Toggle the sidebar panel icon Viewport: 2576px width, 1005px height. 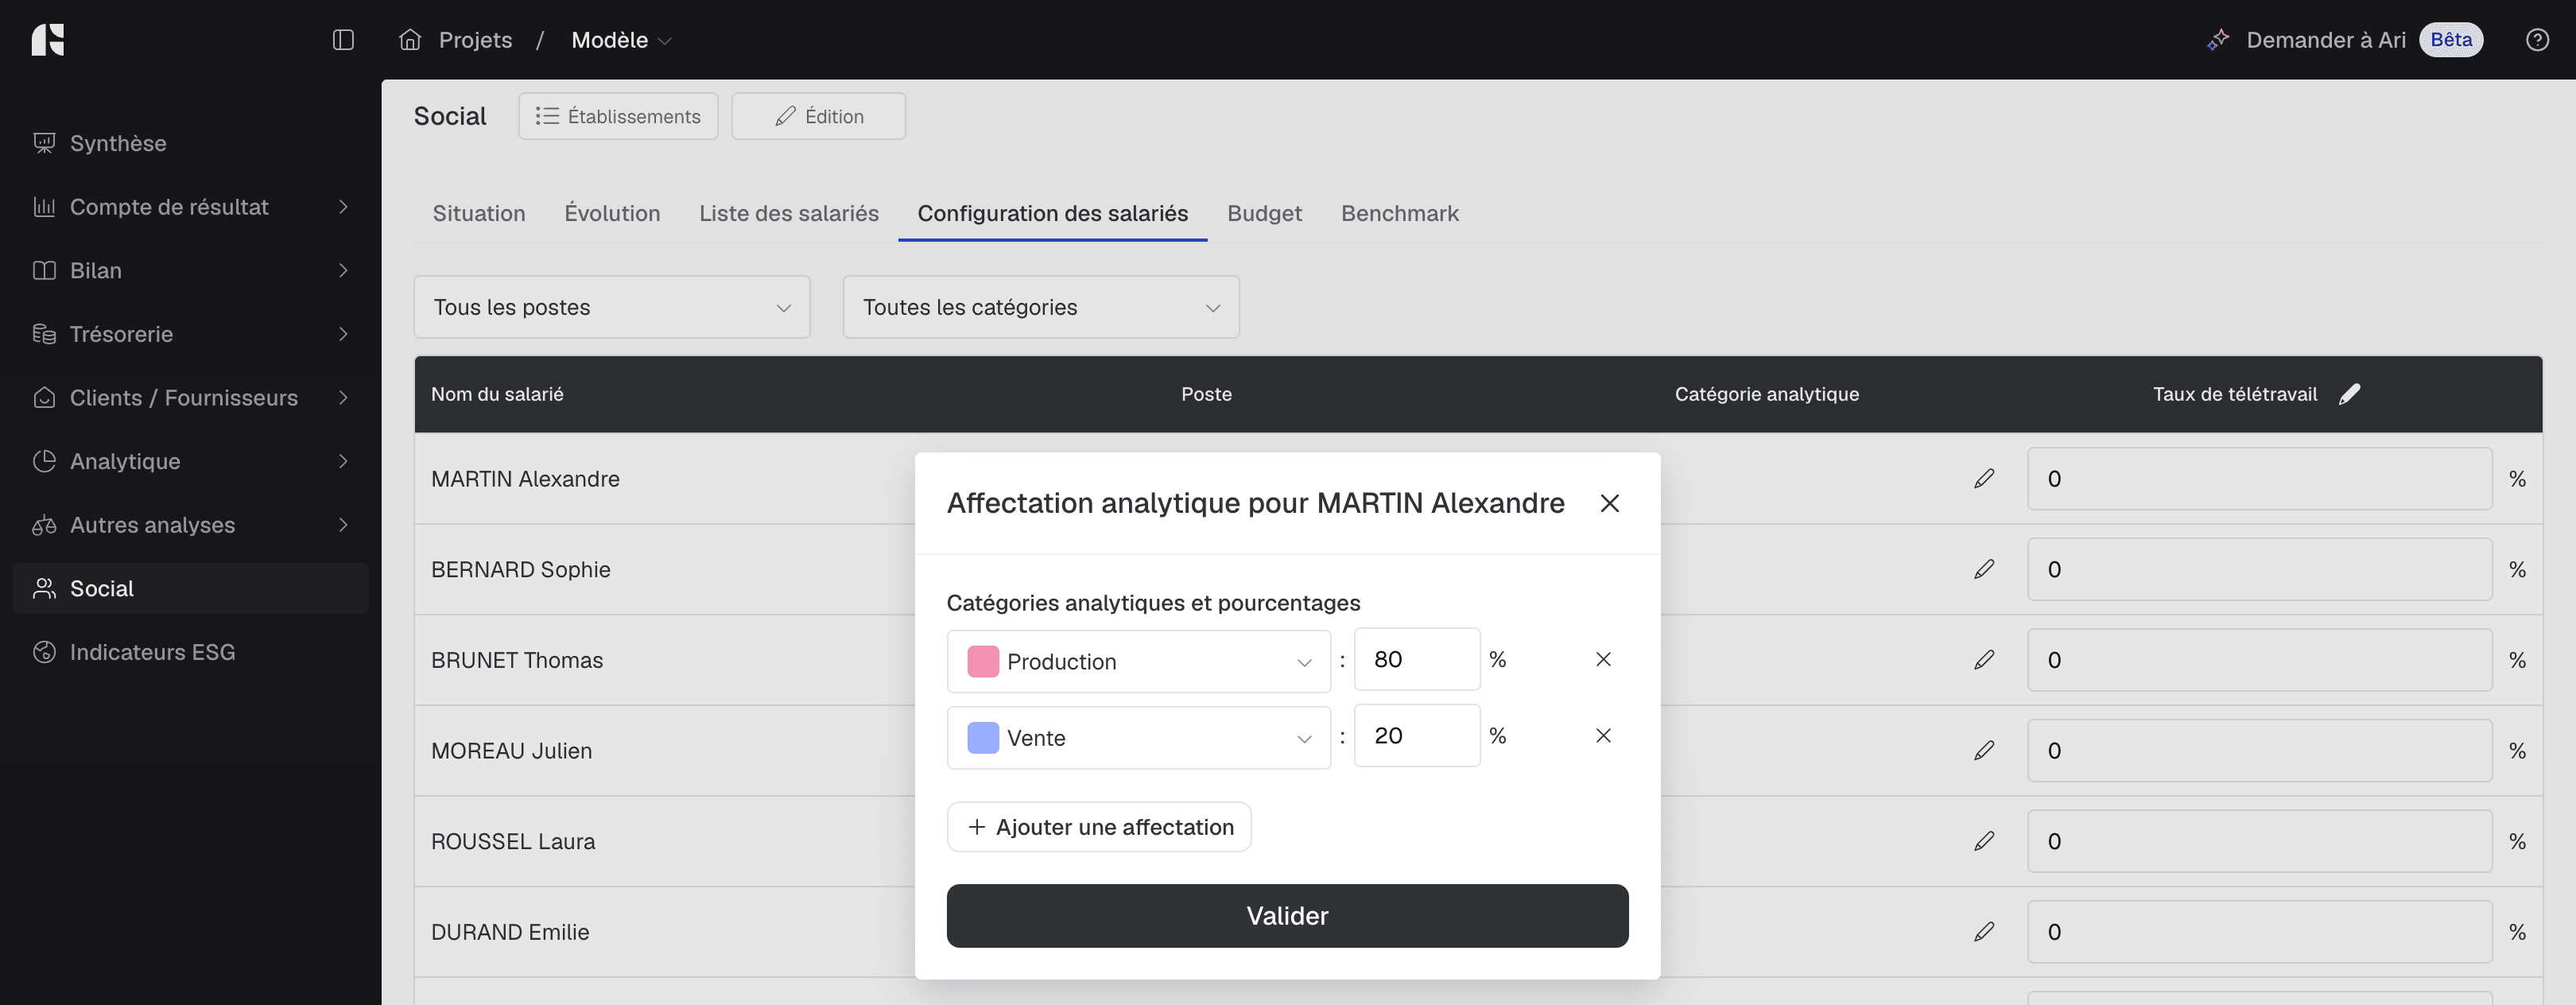[343, 40]
